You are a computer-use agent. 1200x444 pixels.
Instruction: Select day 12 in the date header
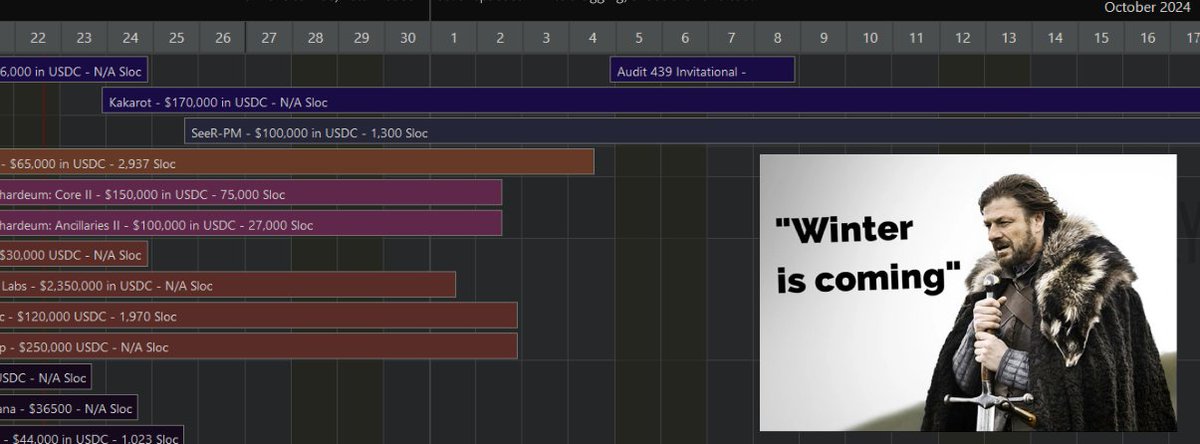(x=962, y=38)
